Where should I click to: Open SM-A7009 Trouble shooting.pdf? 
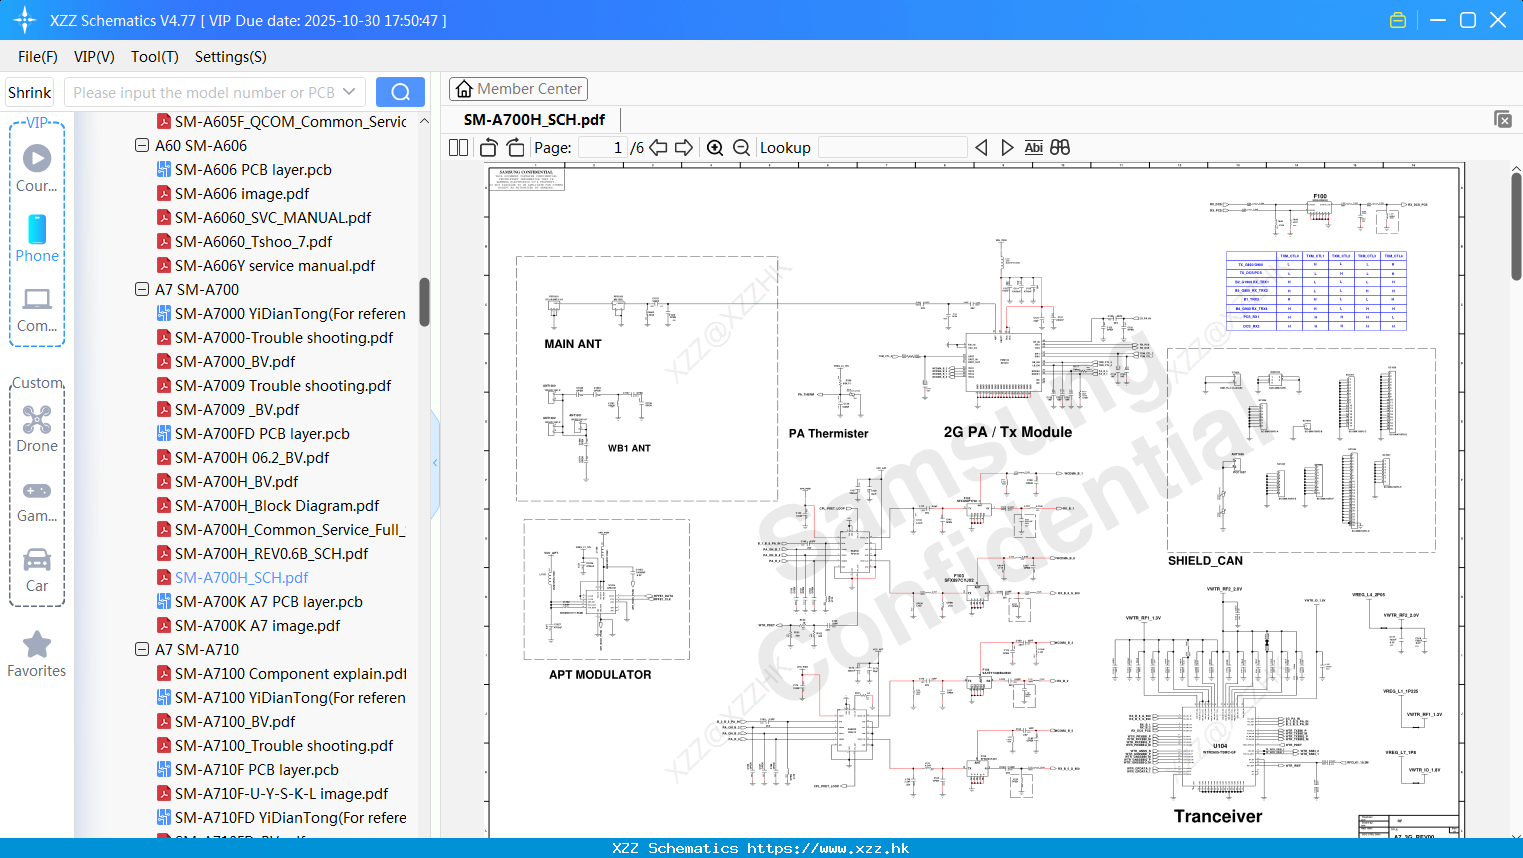point(283,385)
